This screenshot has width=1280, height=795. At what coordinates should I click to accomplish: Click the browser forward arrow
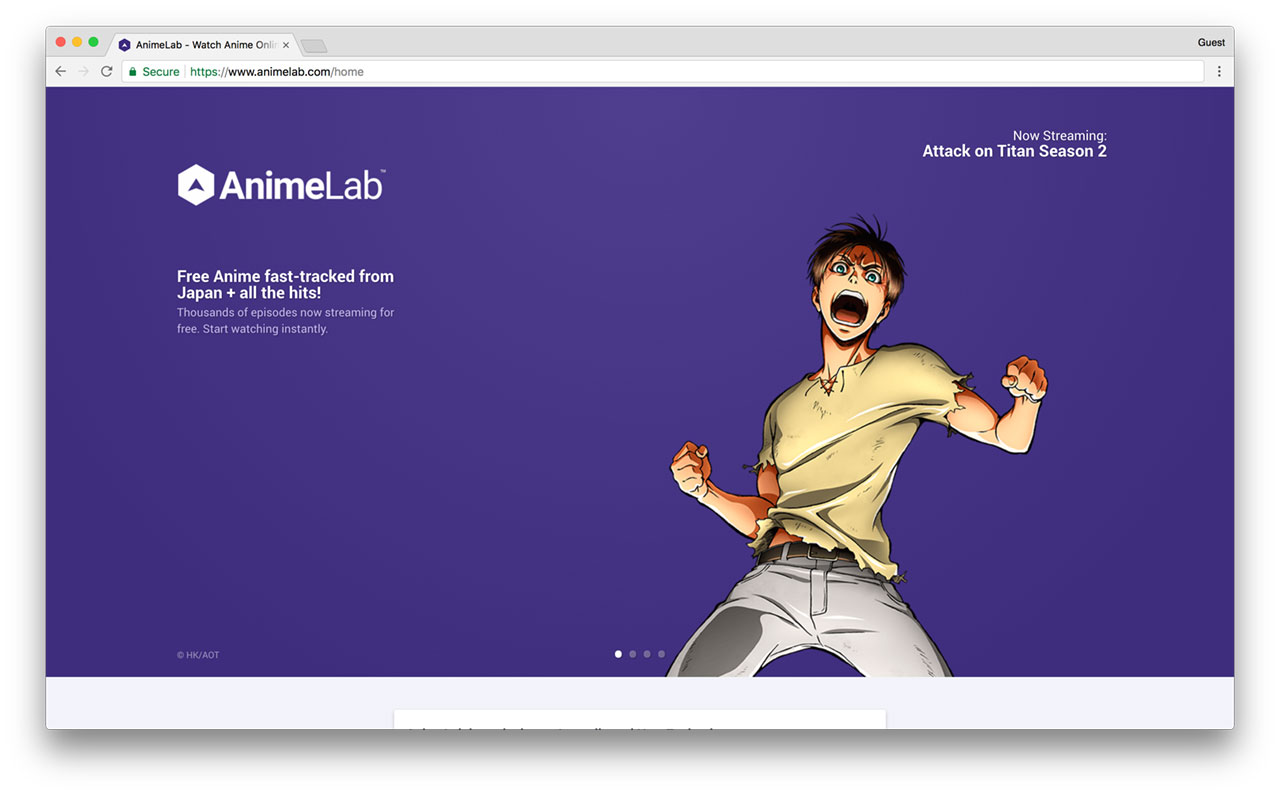click(84, 72)
